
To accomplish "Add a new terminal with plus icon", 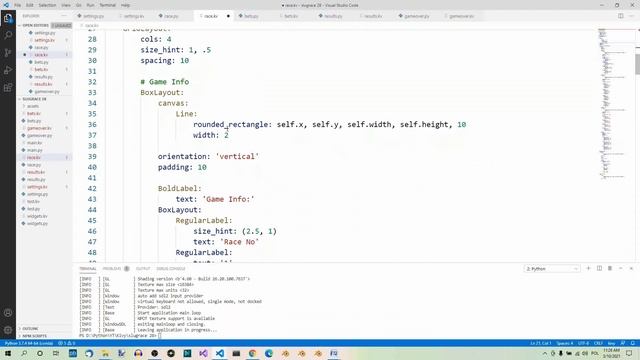I will (588, 268).
